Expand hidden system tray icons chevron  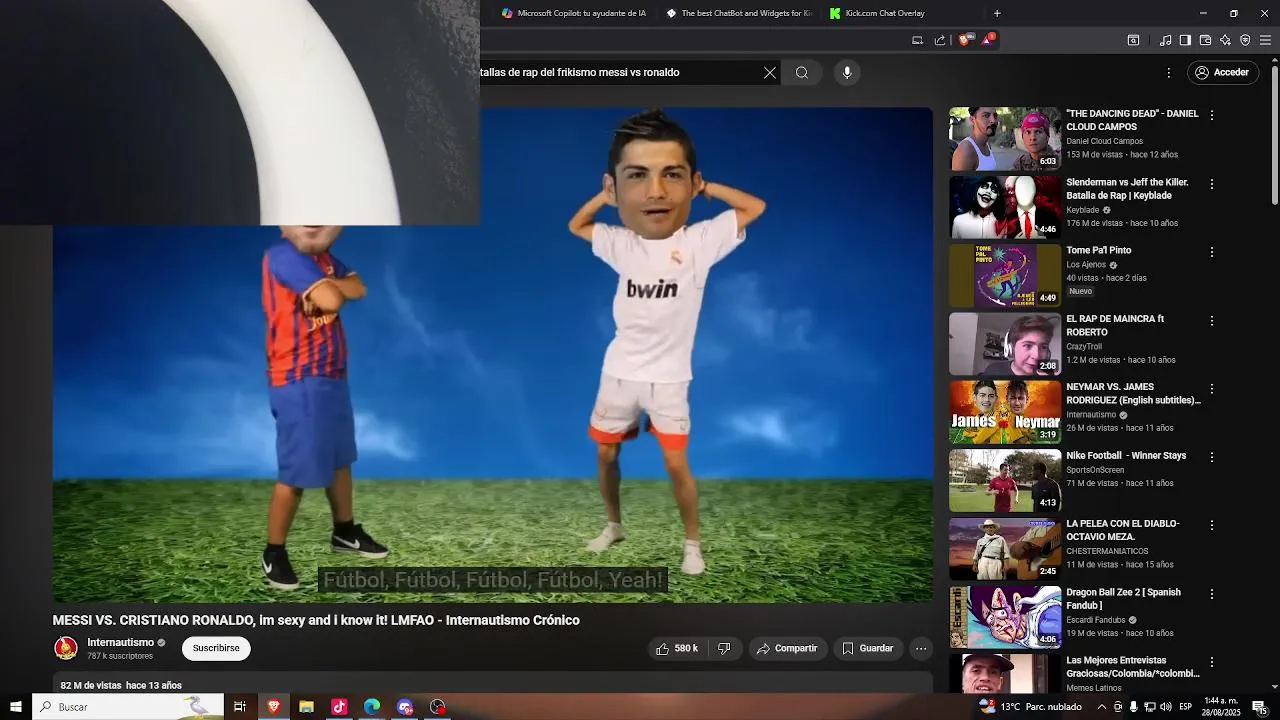pos(1102,707)
